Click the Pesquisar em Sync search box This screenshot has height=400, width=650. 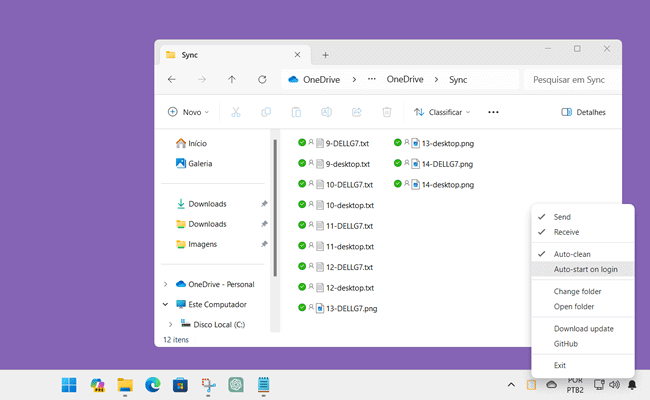[x=572, y=79]
